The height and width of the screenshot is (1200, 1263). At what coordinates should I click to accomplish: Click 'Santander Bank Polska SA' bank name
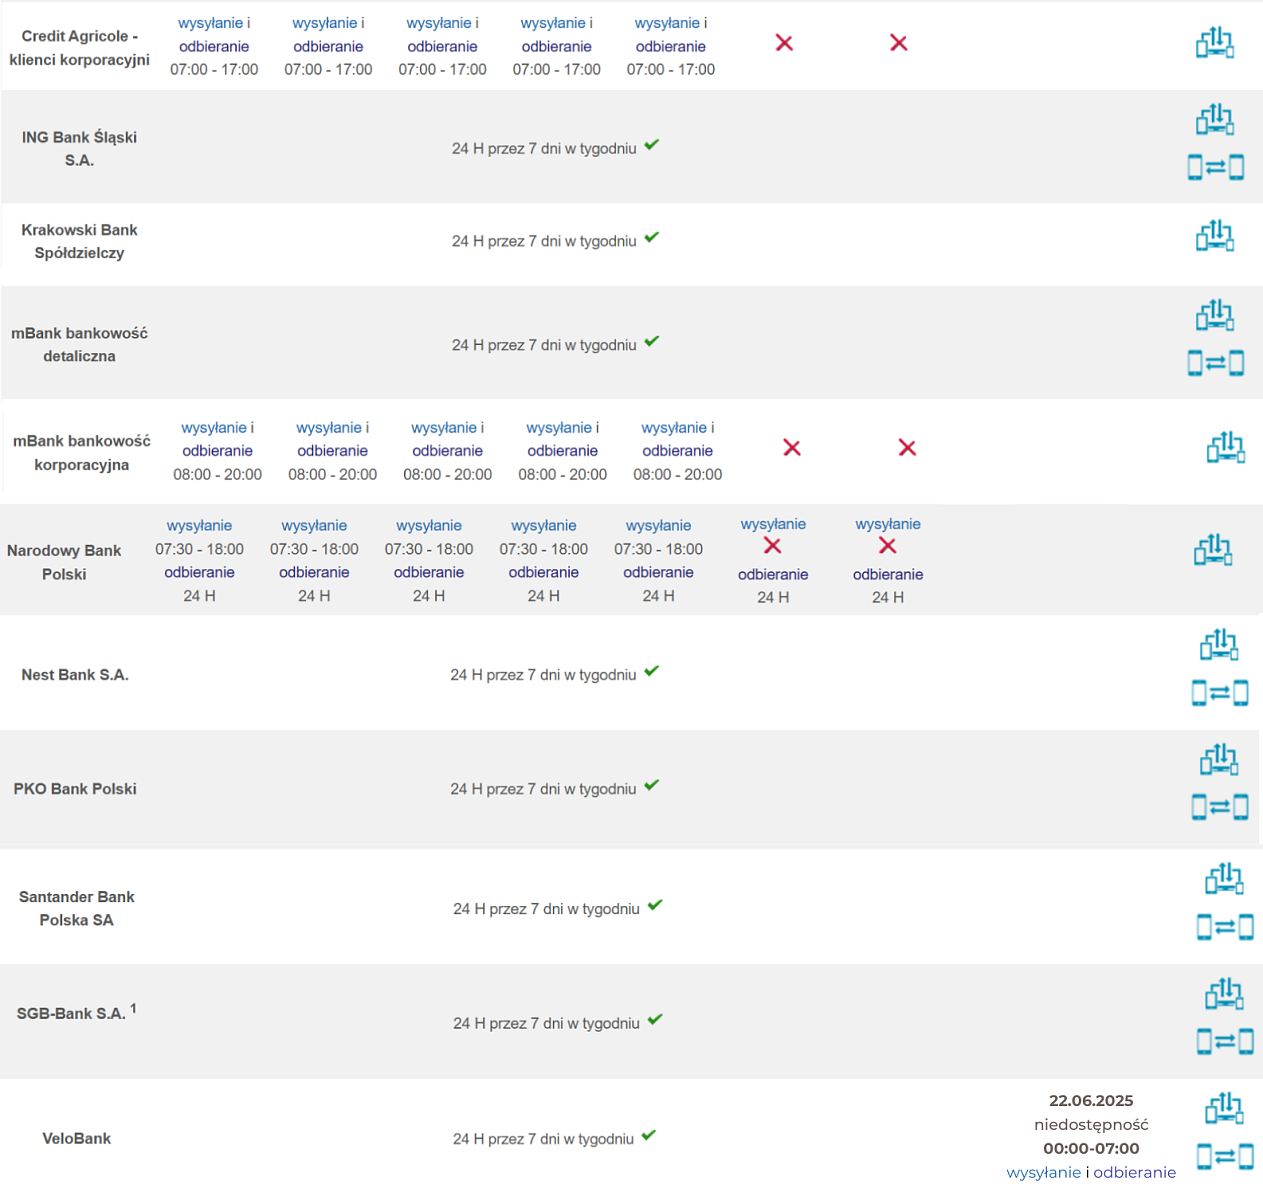(77, 908)
